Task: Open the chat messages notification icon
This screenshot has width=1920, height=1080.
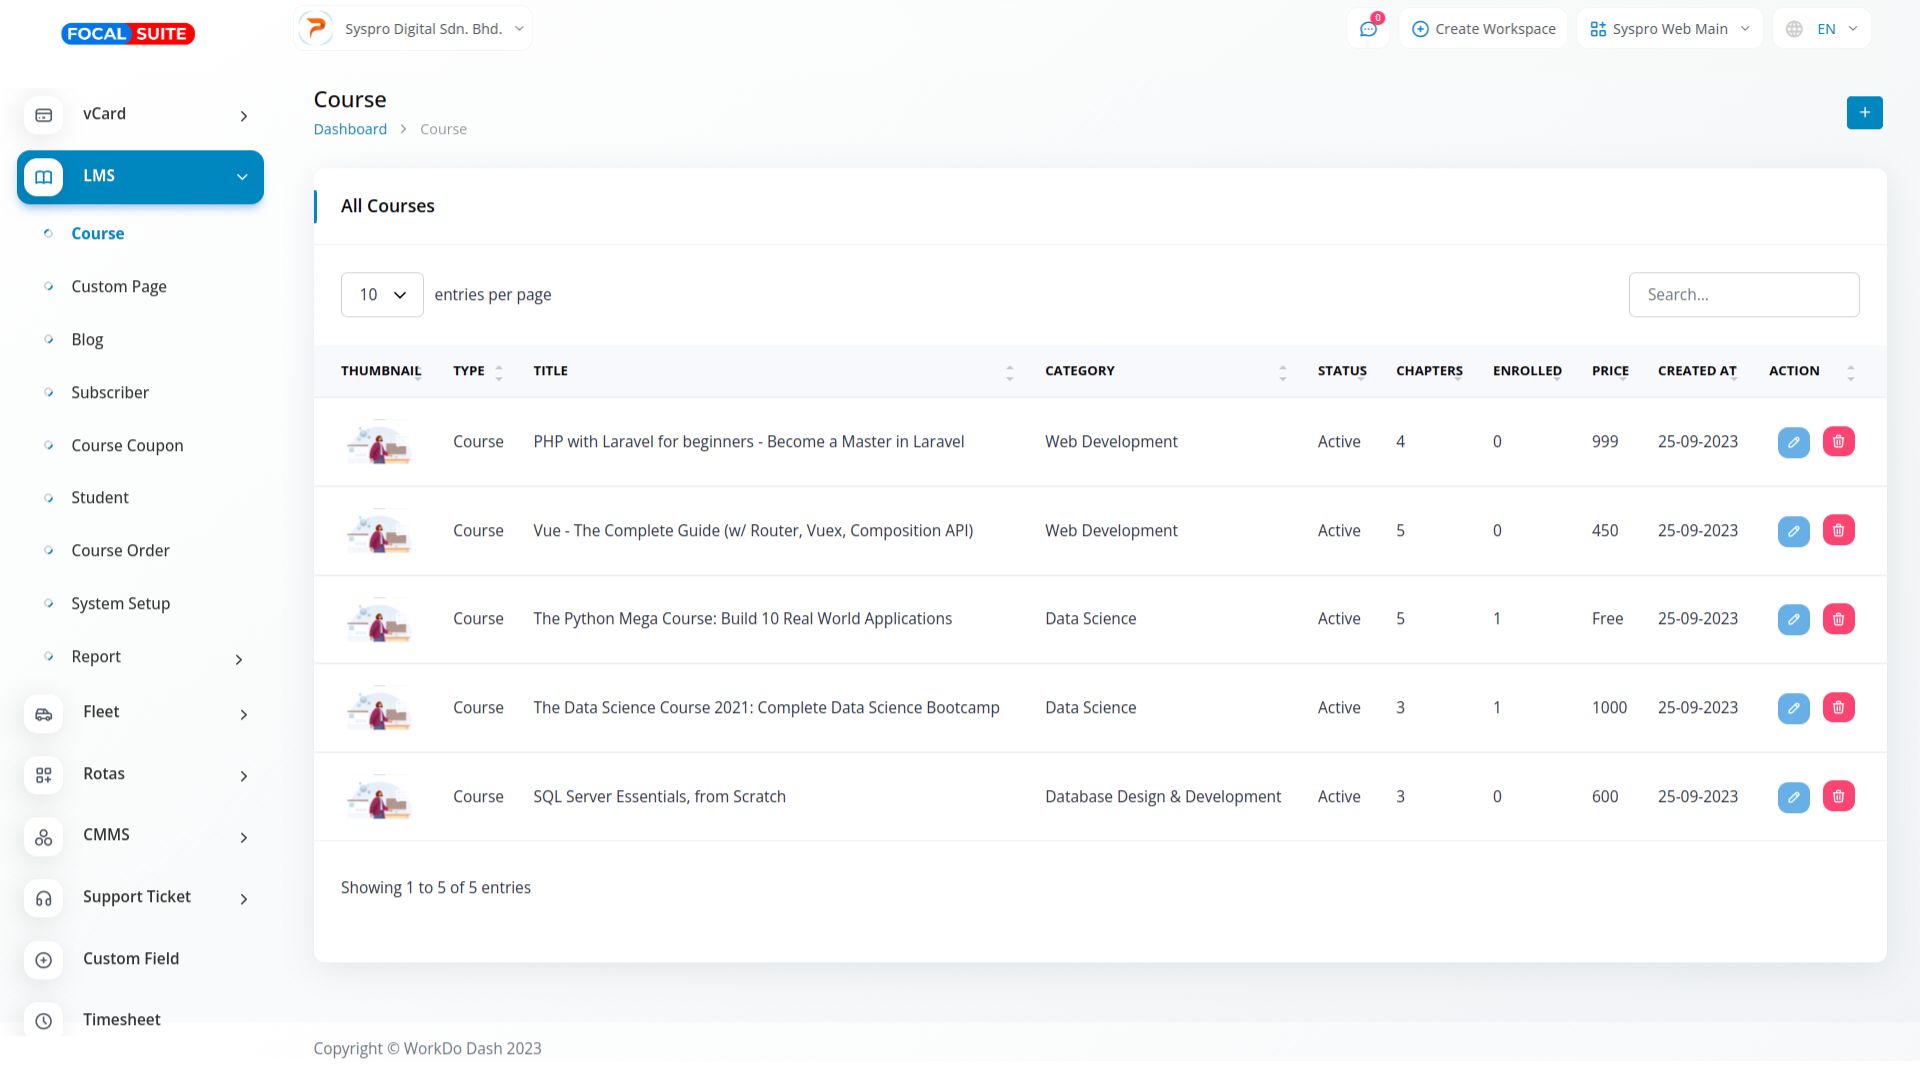Action: tap(1368, 29)
